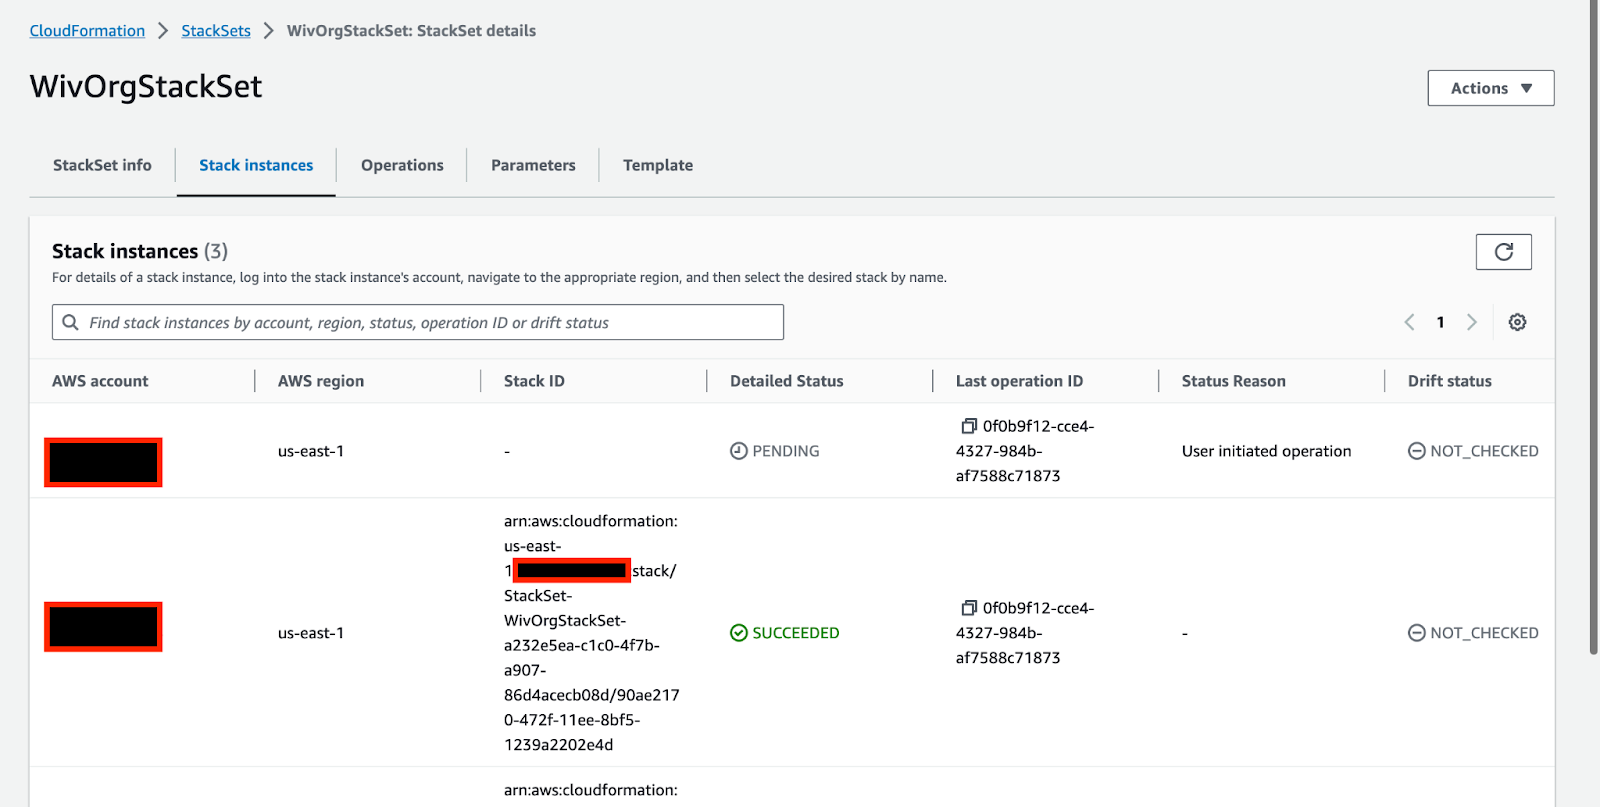The image size is (1600, 807).
Task: Open the Template tab
Action: tap(658, 165)
